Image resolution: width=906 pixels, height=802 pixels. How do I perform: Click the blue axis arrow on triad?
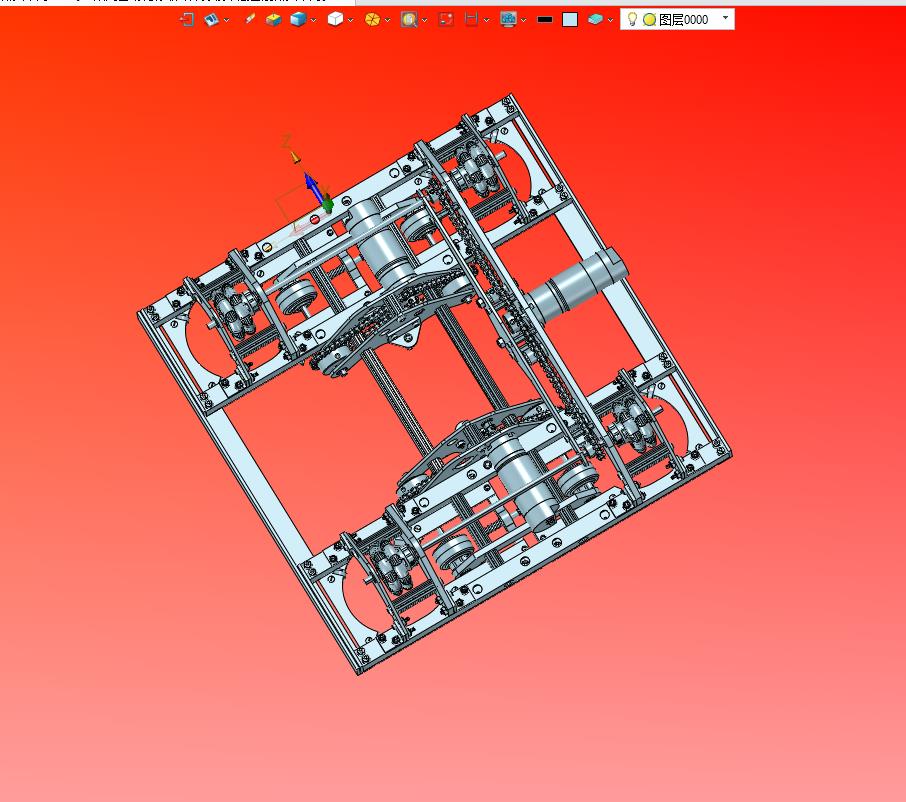[x=313, y=186]
